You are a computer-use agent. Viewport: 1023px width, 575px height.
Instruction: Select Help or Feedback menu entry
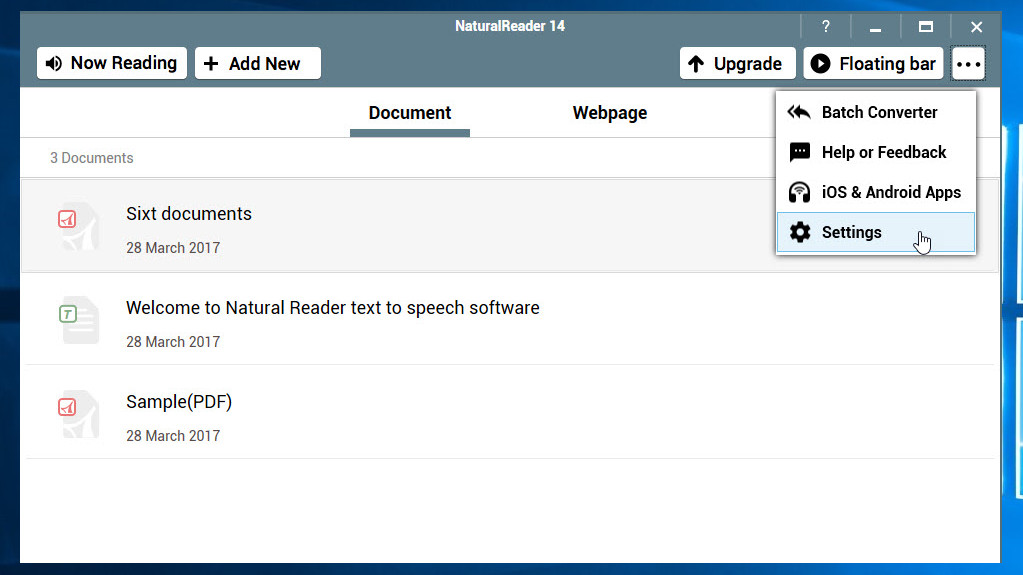click(876, 152)
